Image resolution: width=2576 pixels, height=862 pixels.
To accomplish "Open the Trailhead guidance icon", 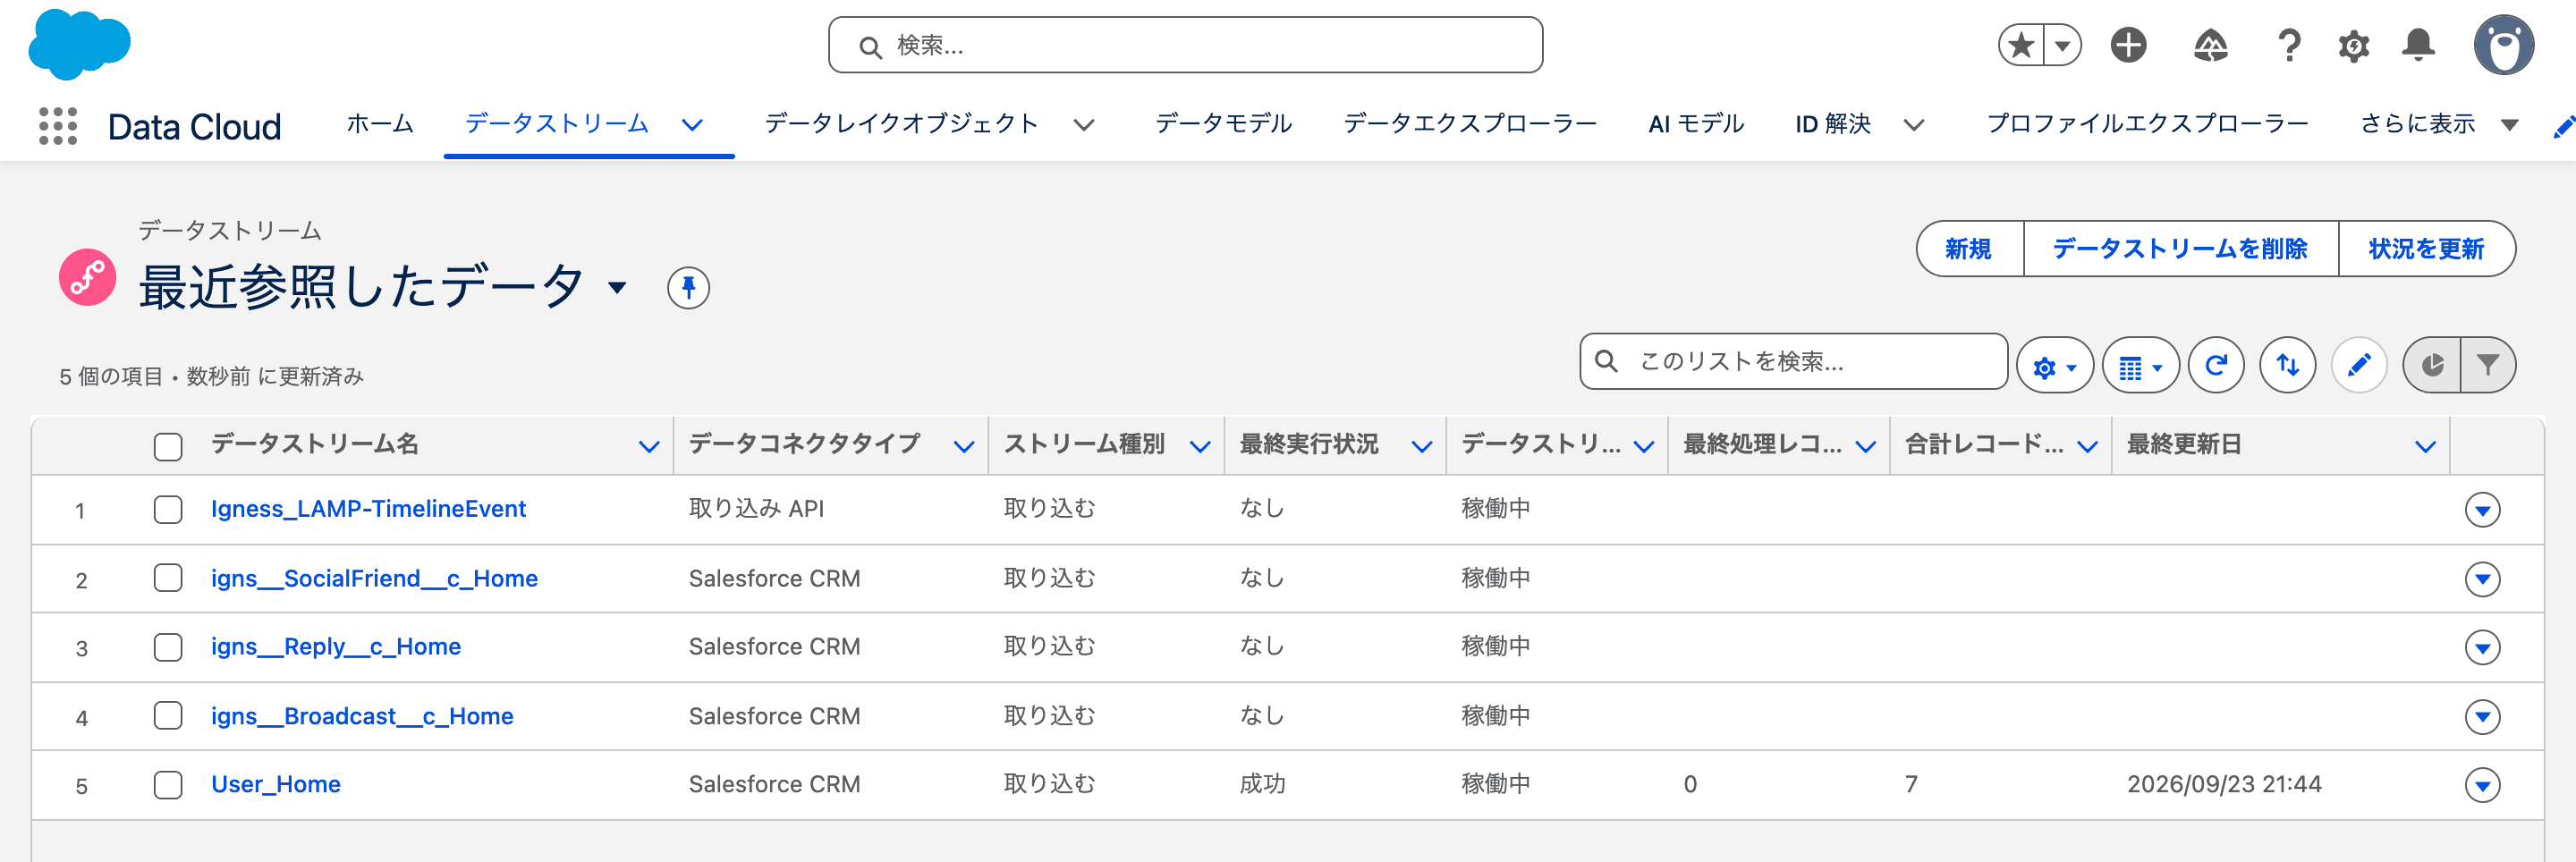I will 2210,45.
